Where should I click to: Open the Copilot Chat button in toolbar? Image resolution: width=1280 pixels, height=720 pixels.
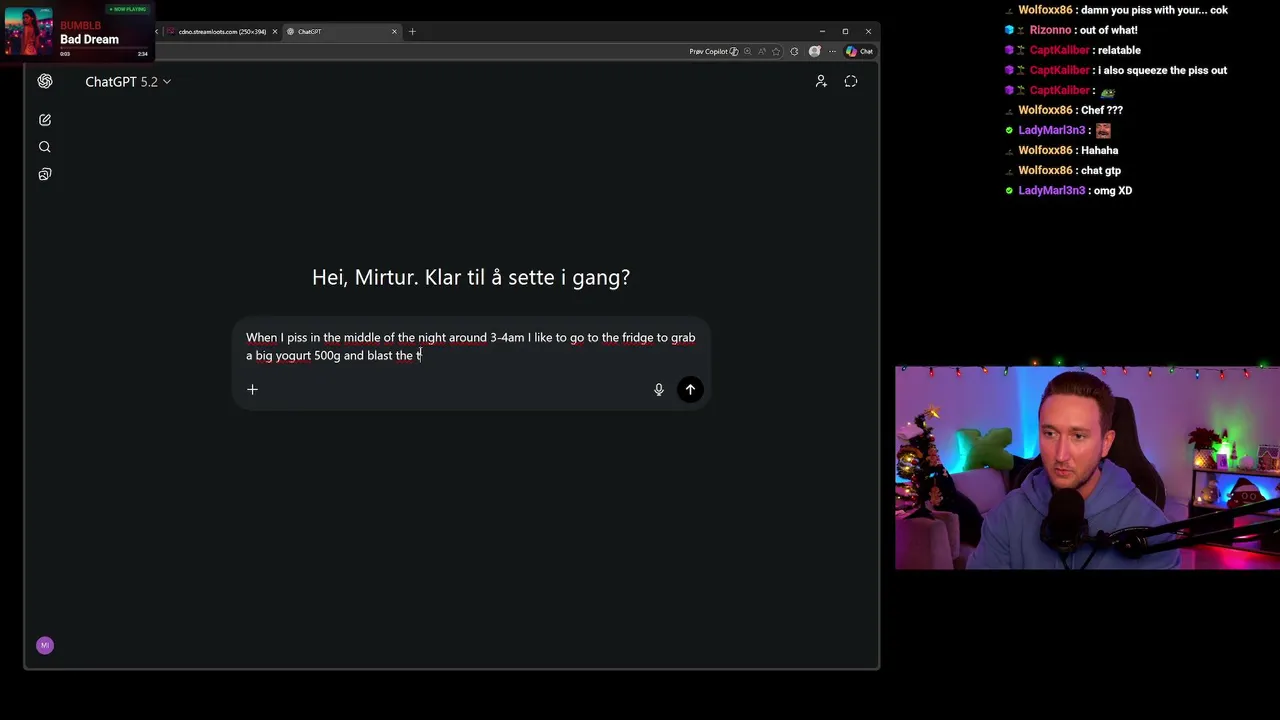[x=859, y=51]
